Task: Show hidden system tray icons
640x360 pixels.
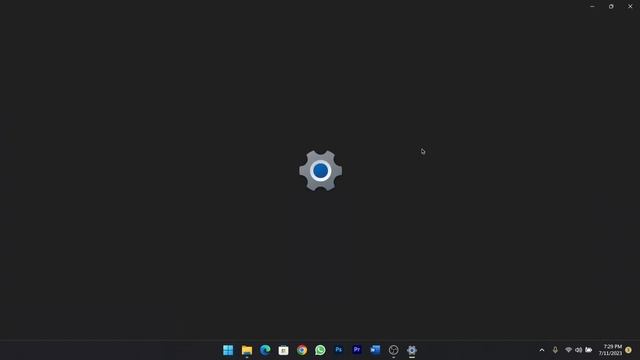Action: coord(542,350)
